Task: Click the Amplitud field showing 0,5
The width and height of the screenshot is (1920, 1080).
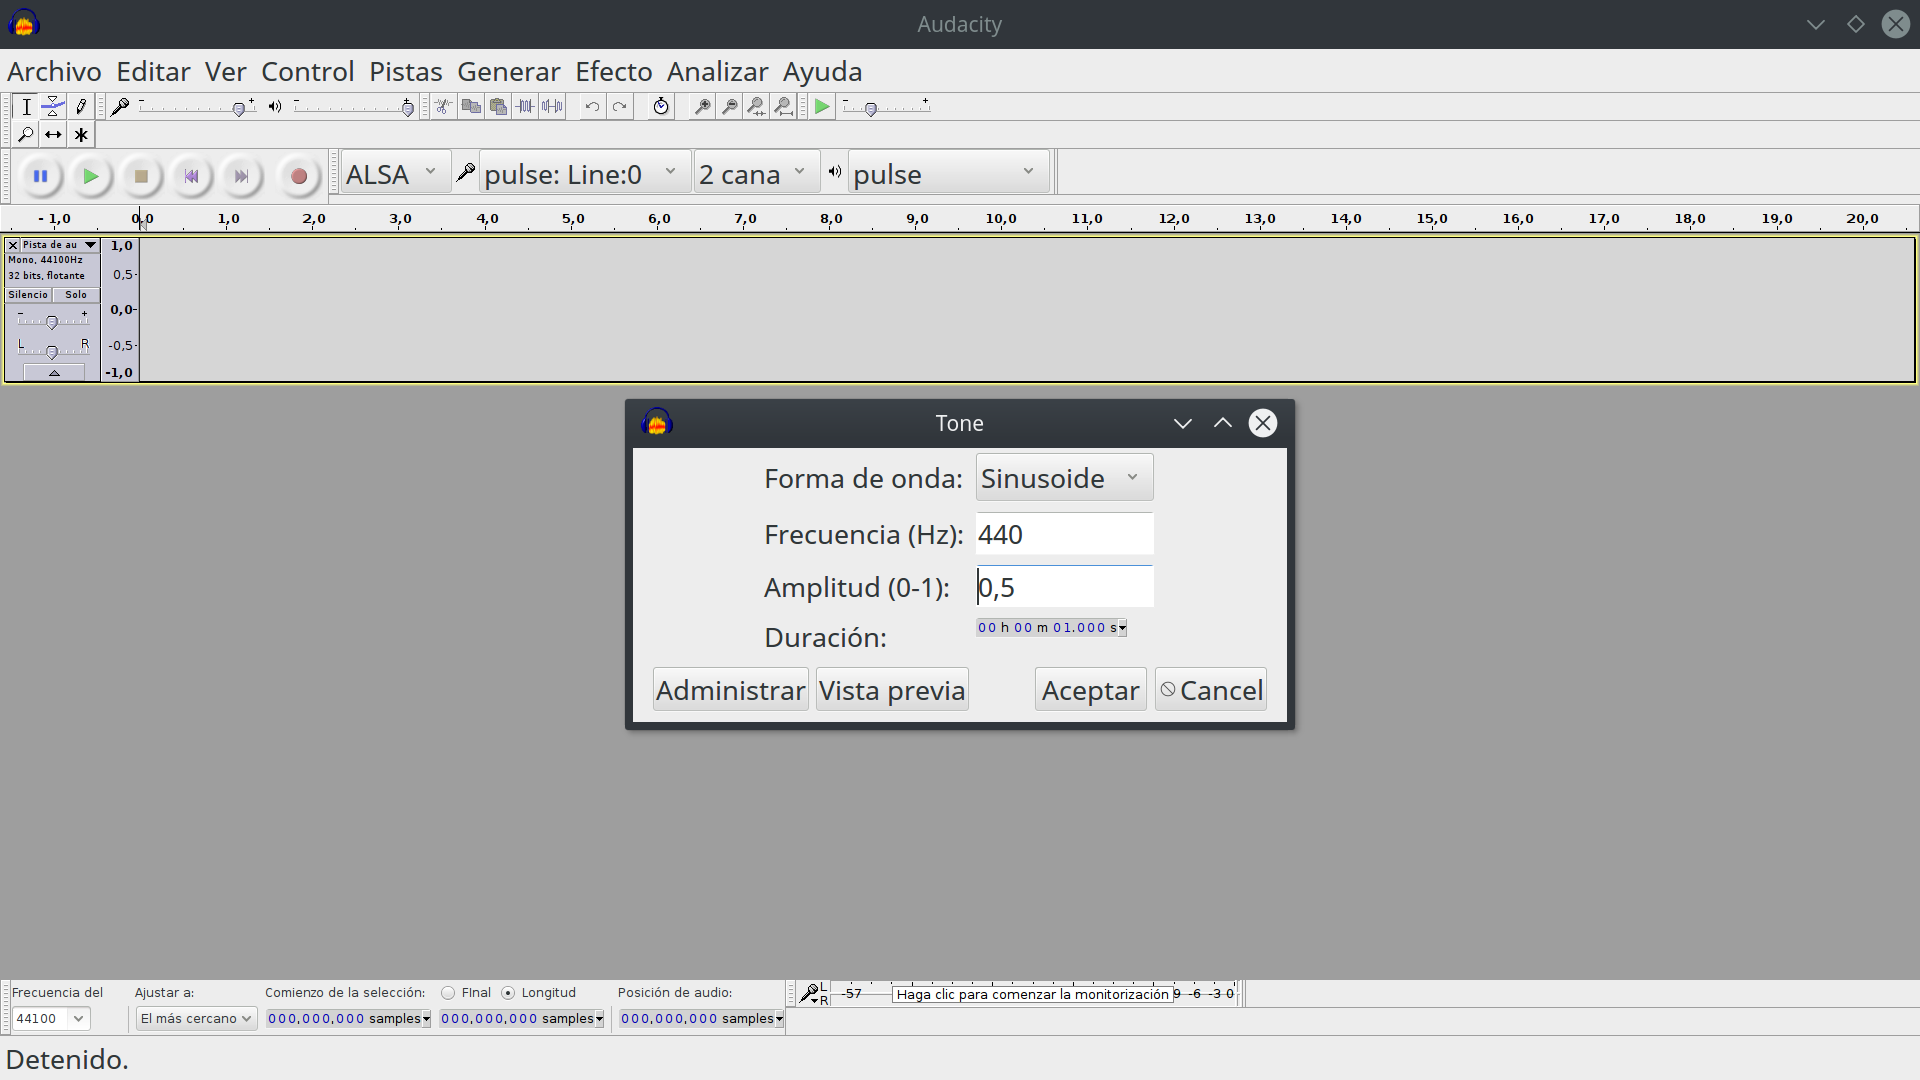Action: point(1064,587)
